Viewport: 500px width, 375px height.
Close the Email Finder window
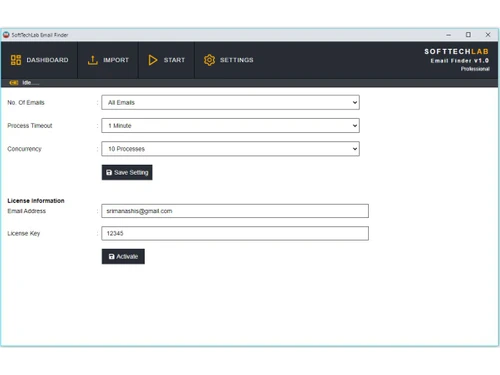[x=488, y=35]
